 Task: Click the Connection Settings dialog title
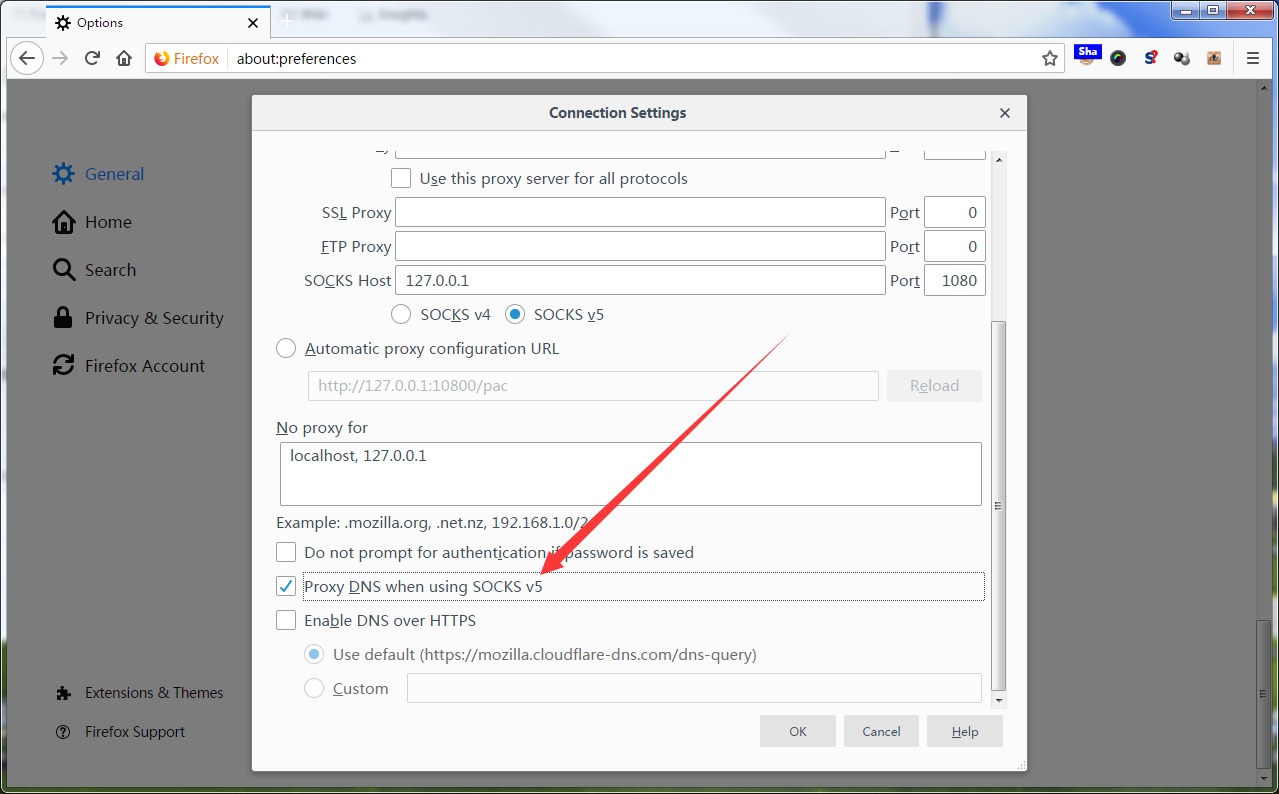coord(618,113)
